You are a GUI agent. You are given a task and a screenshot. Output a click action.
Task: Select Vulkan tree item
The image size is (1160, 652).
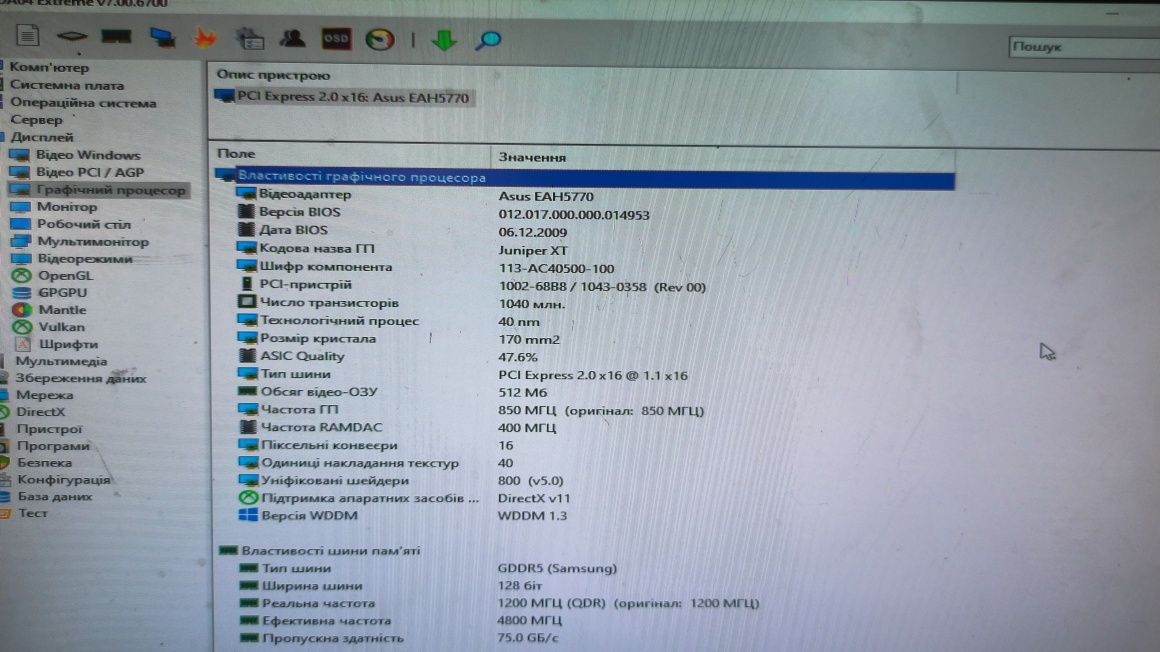(x=61, y=326)
